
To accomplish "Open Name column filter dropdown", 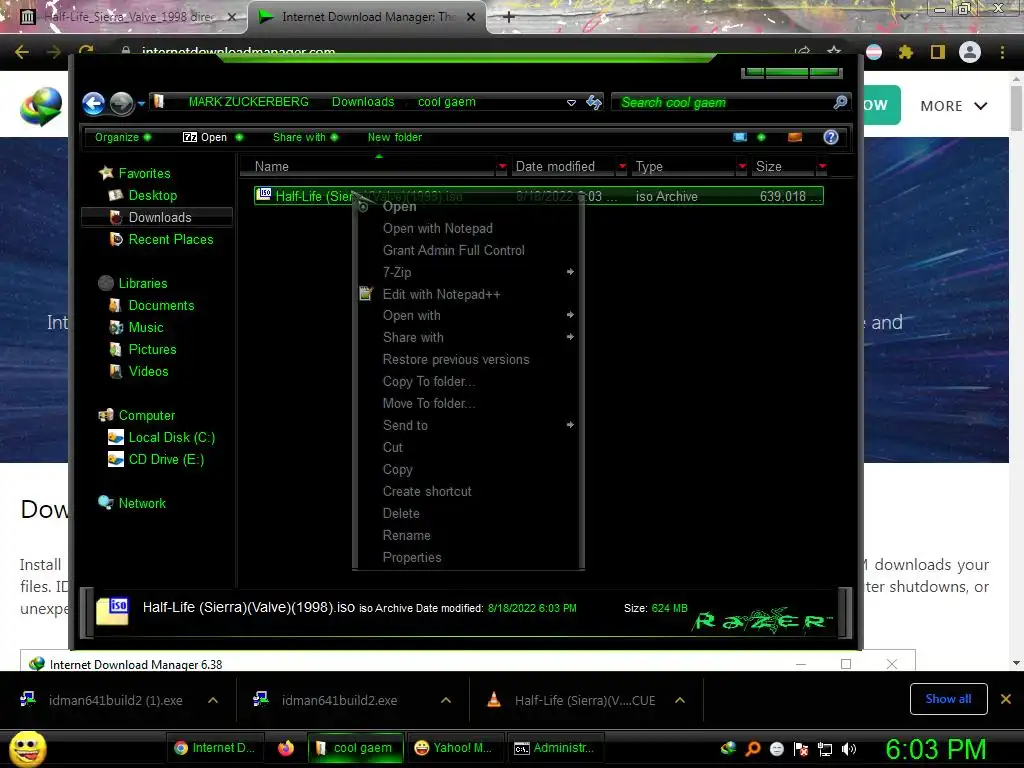I will (502, 167).
